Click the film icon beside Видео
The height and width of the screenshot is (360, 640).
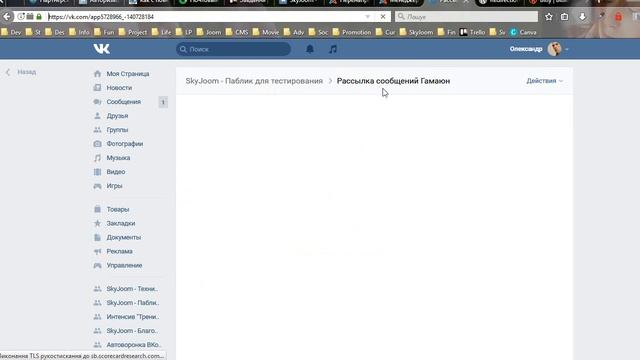point(97,172)
